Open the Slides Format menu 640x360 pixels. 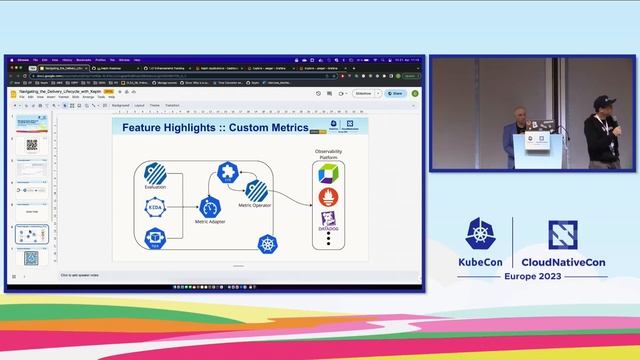(64, 97)
